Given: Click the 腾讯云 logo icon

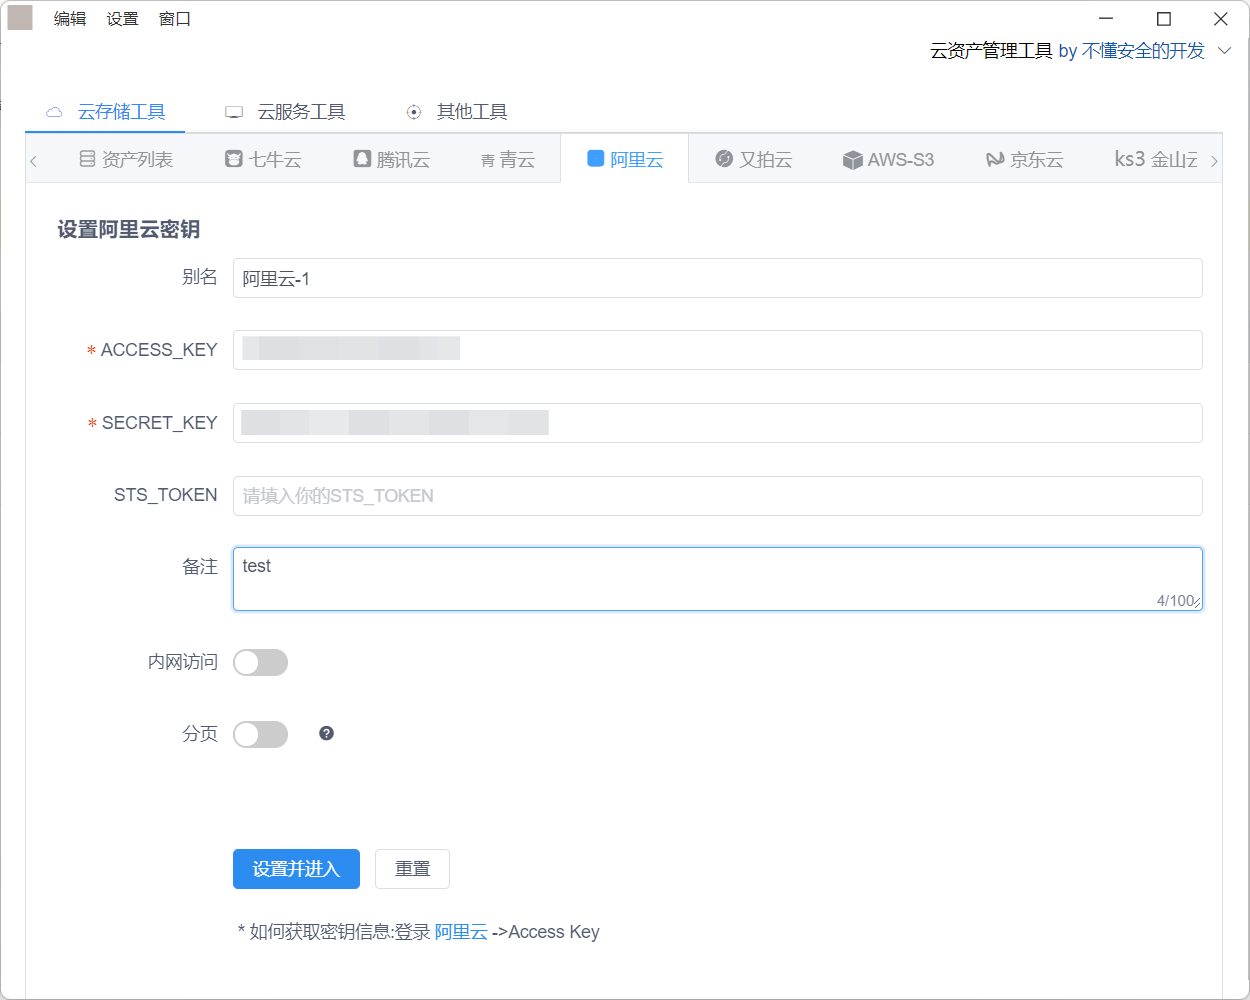Looking at the screenshot, I should click(362, 159).
